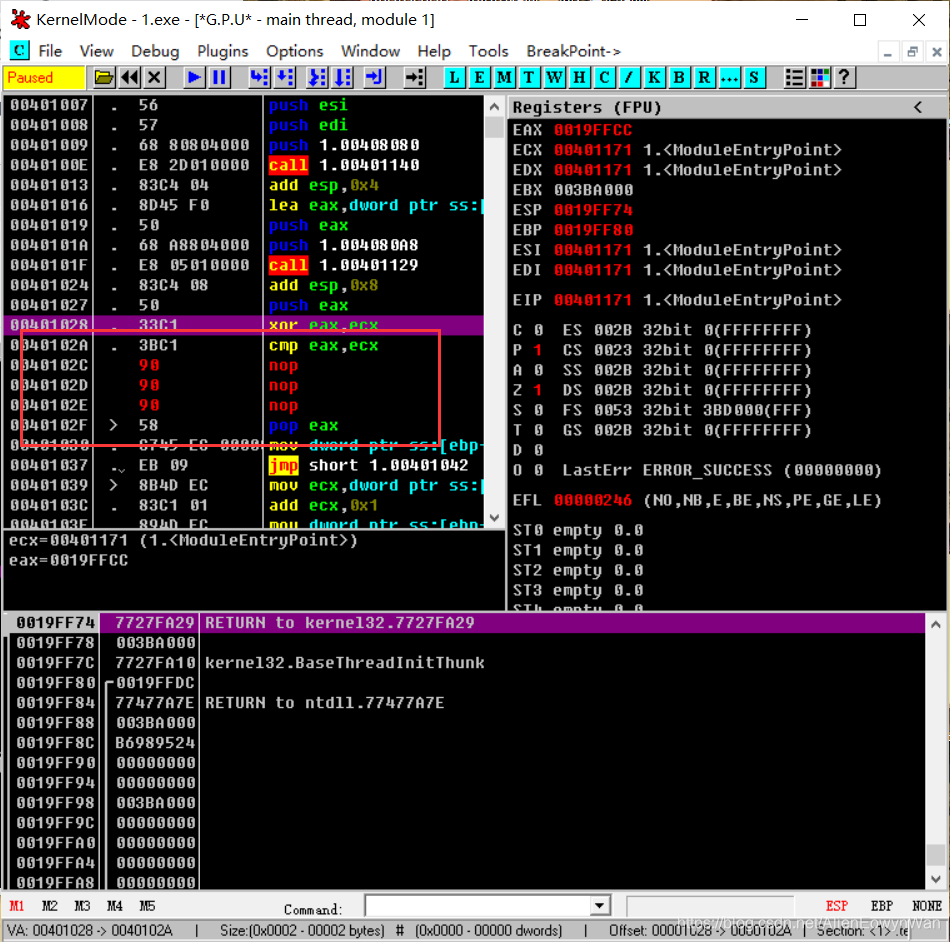Viewport: 950px width, 942px height.
Task: Show the Log window with L button
Action: pos(454,78)
